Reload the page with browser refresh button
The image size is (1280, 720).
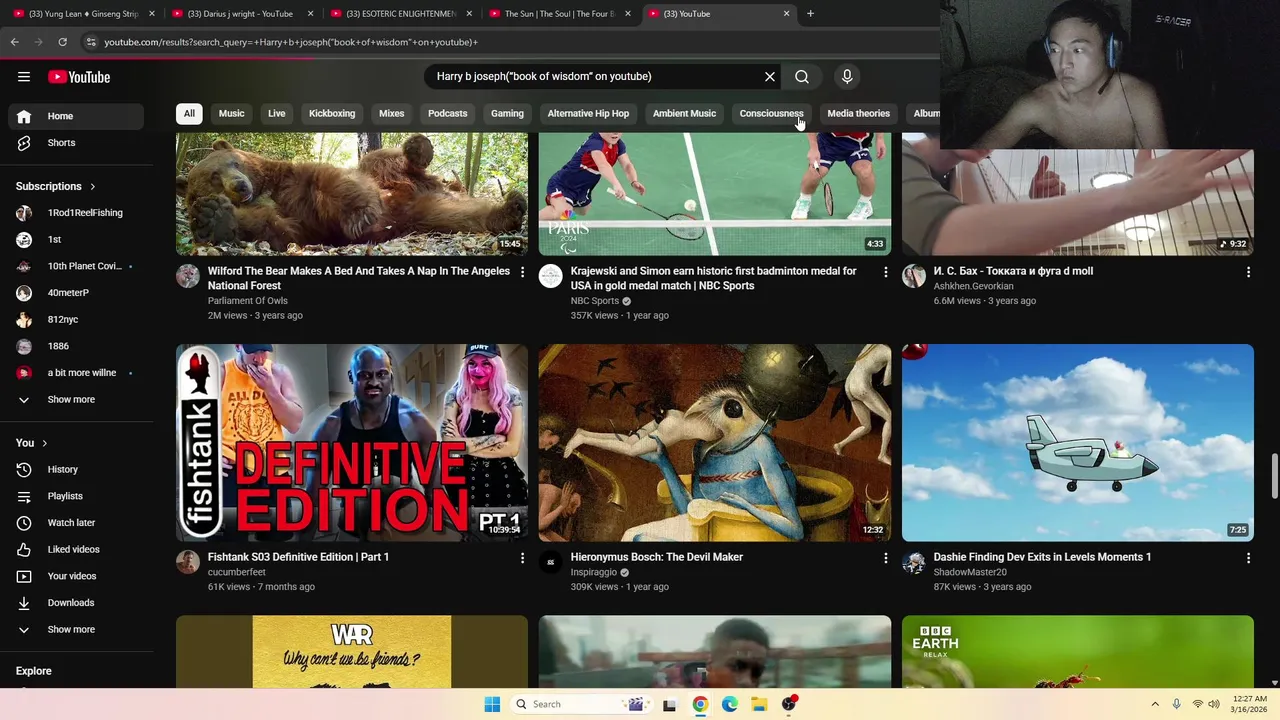click(x=62, y=42)
